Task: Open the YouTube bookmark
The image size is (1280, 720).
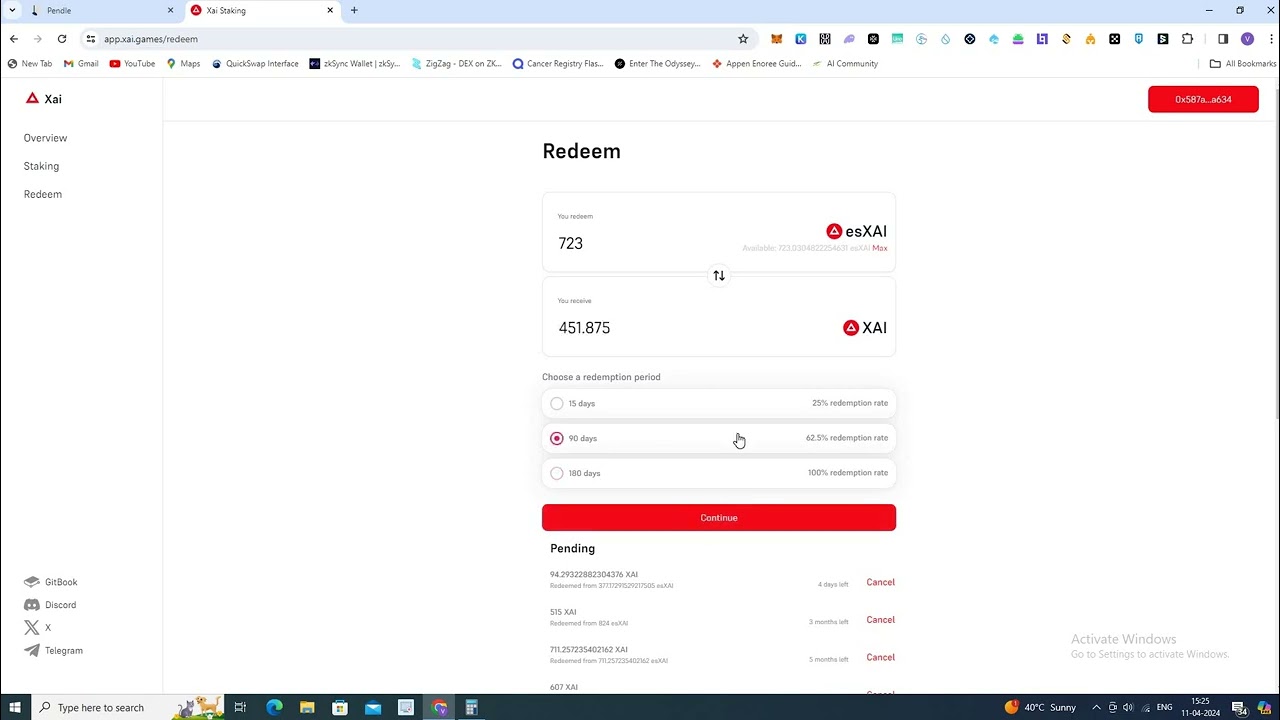Action: coord(132,64)
